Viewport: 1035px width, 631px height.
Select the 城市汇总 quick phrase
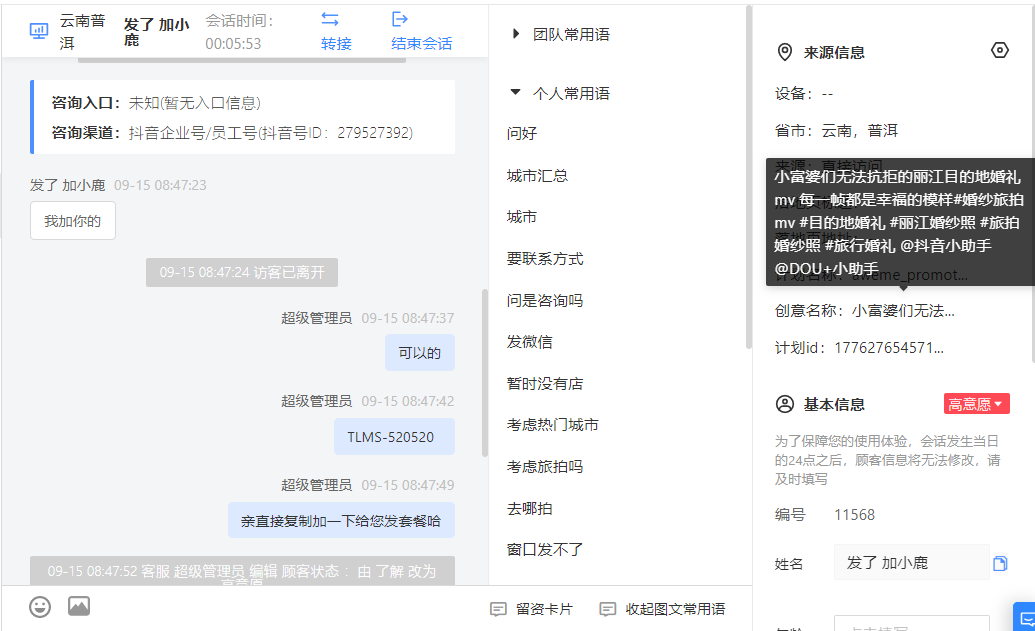coord(537,176)
